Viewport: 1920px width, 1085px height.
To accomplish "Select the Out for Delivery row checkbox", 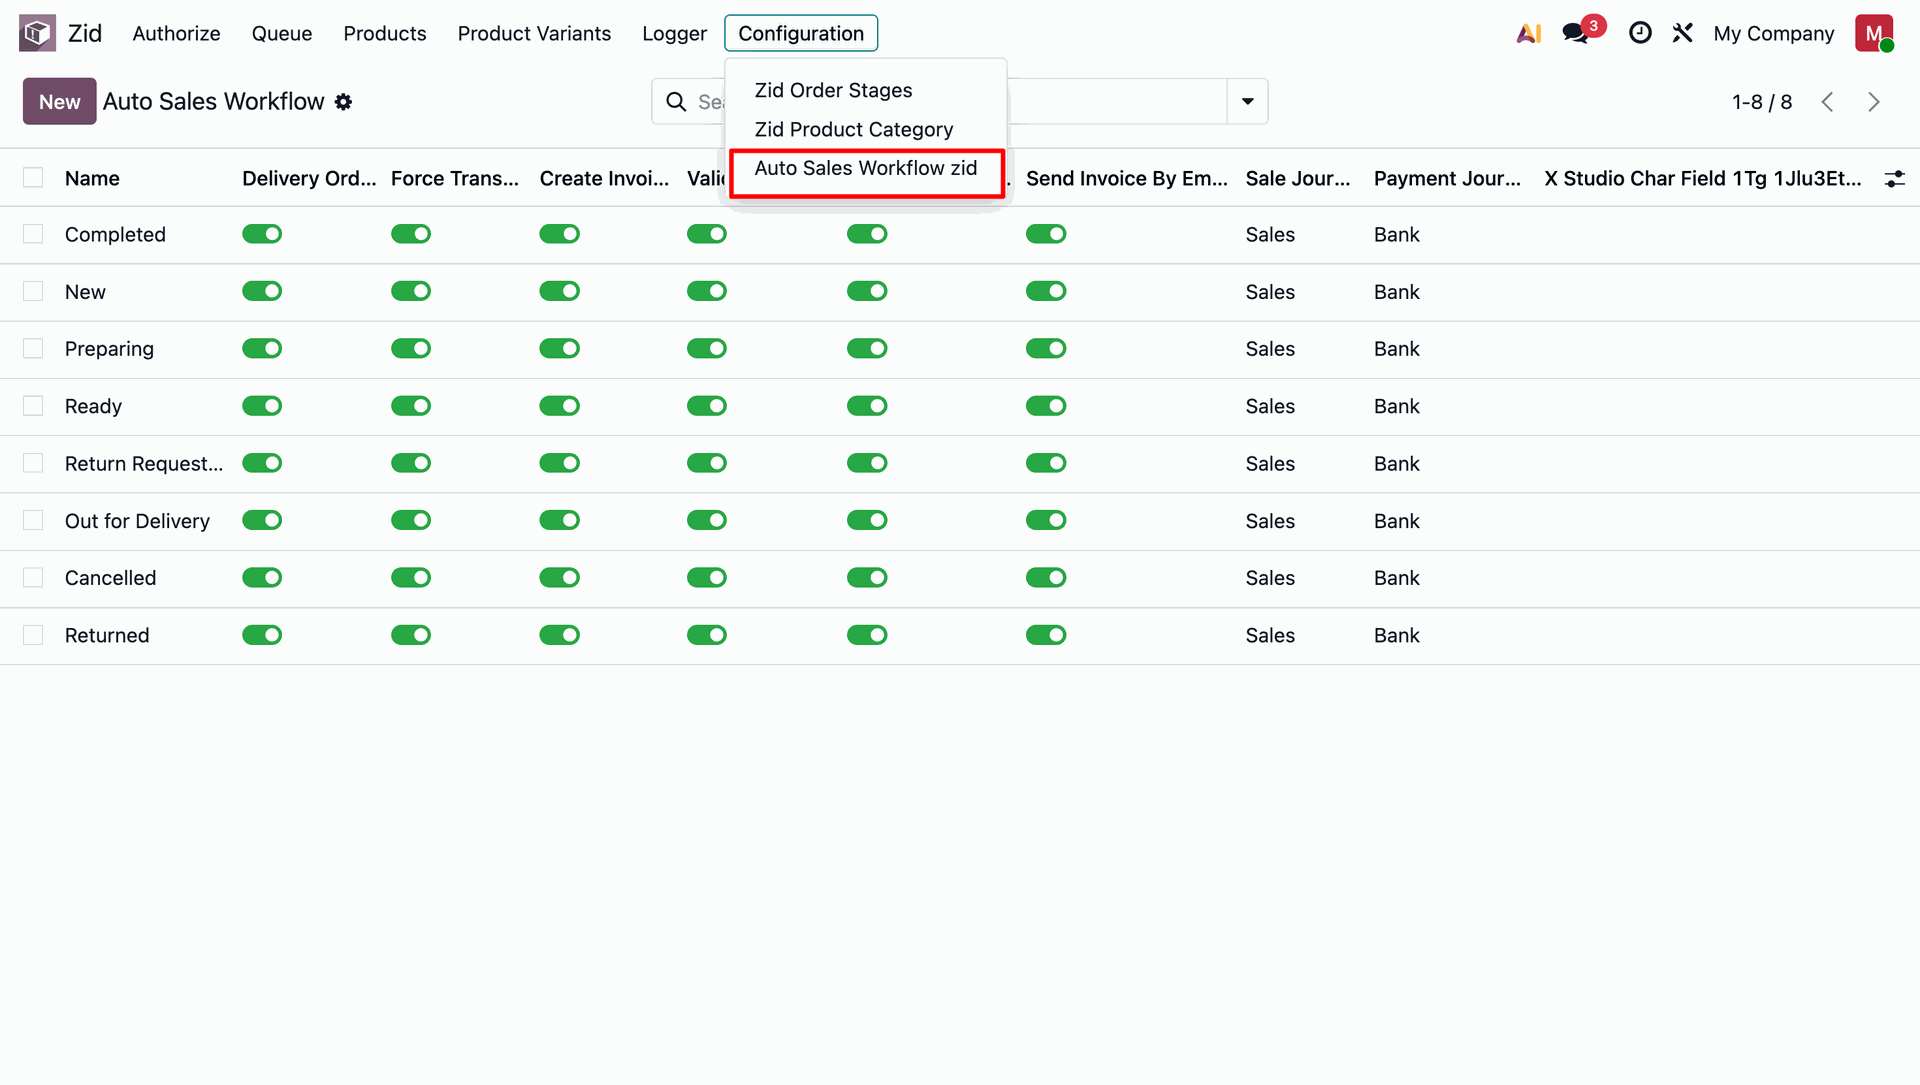I will 33,520.
